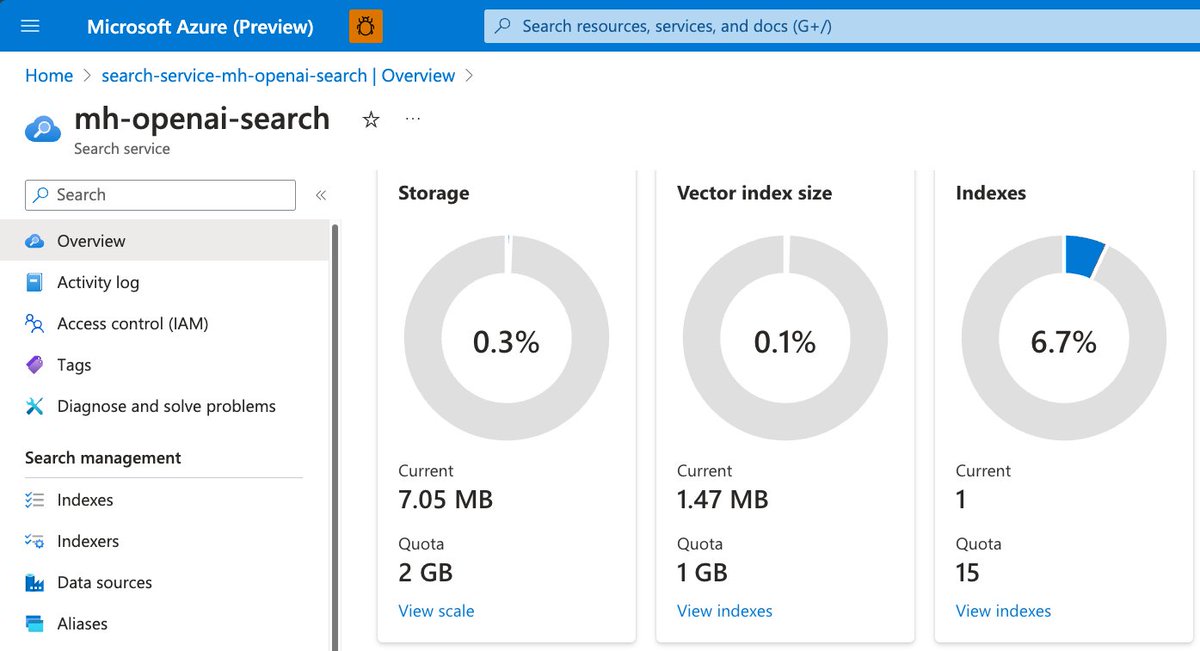This screenshot has width=1200, height=651.
Task: Click View scale link under Storage
Action: (436, 611)
